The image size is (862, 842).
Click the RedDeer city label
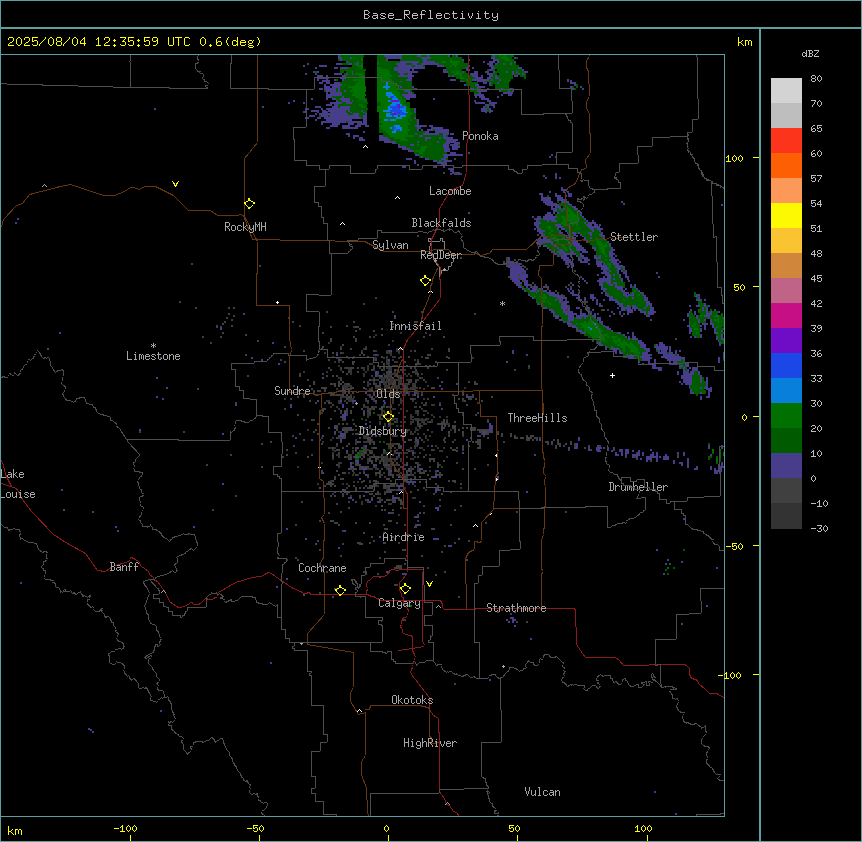pos(441,255)
